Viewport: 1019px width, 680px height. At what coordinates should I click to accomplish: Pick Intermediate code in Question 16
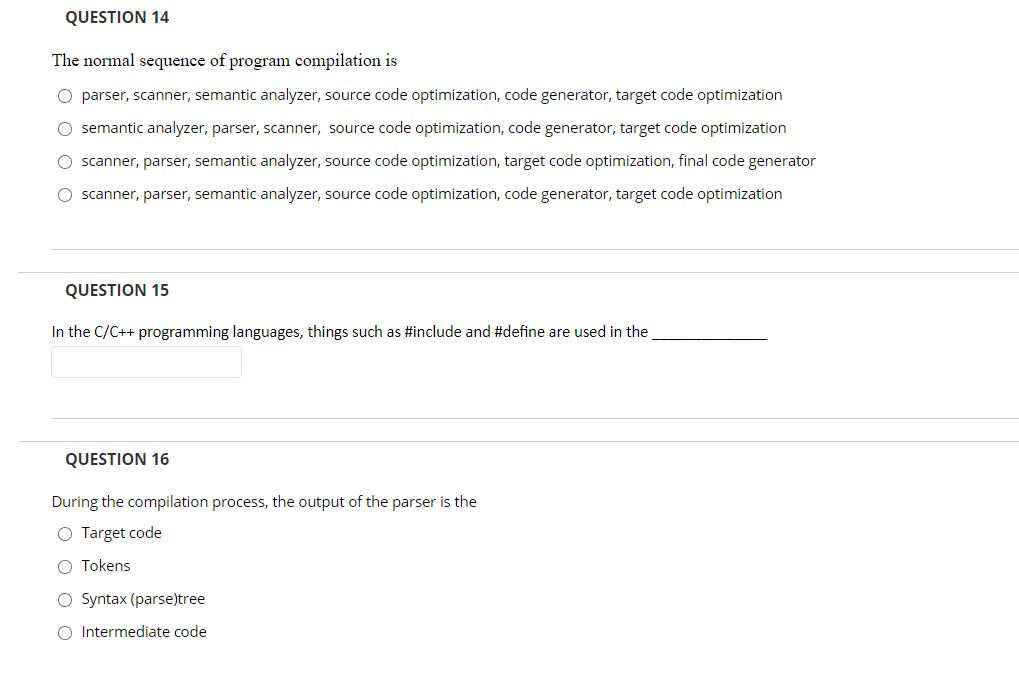tap(65, 632)
